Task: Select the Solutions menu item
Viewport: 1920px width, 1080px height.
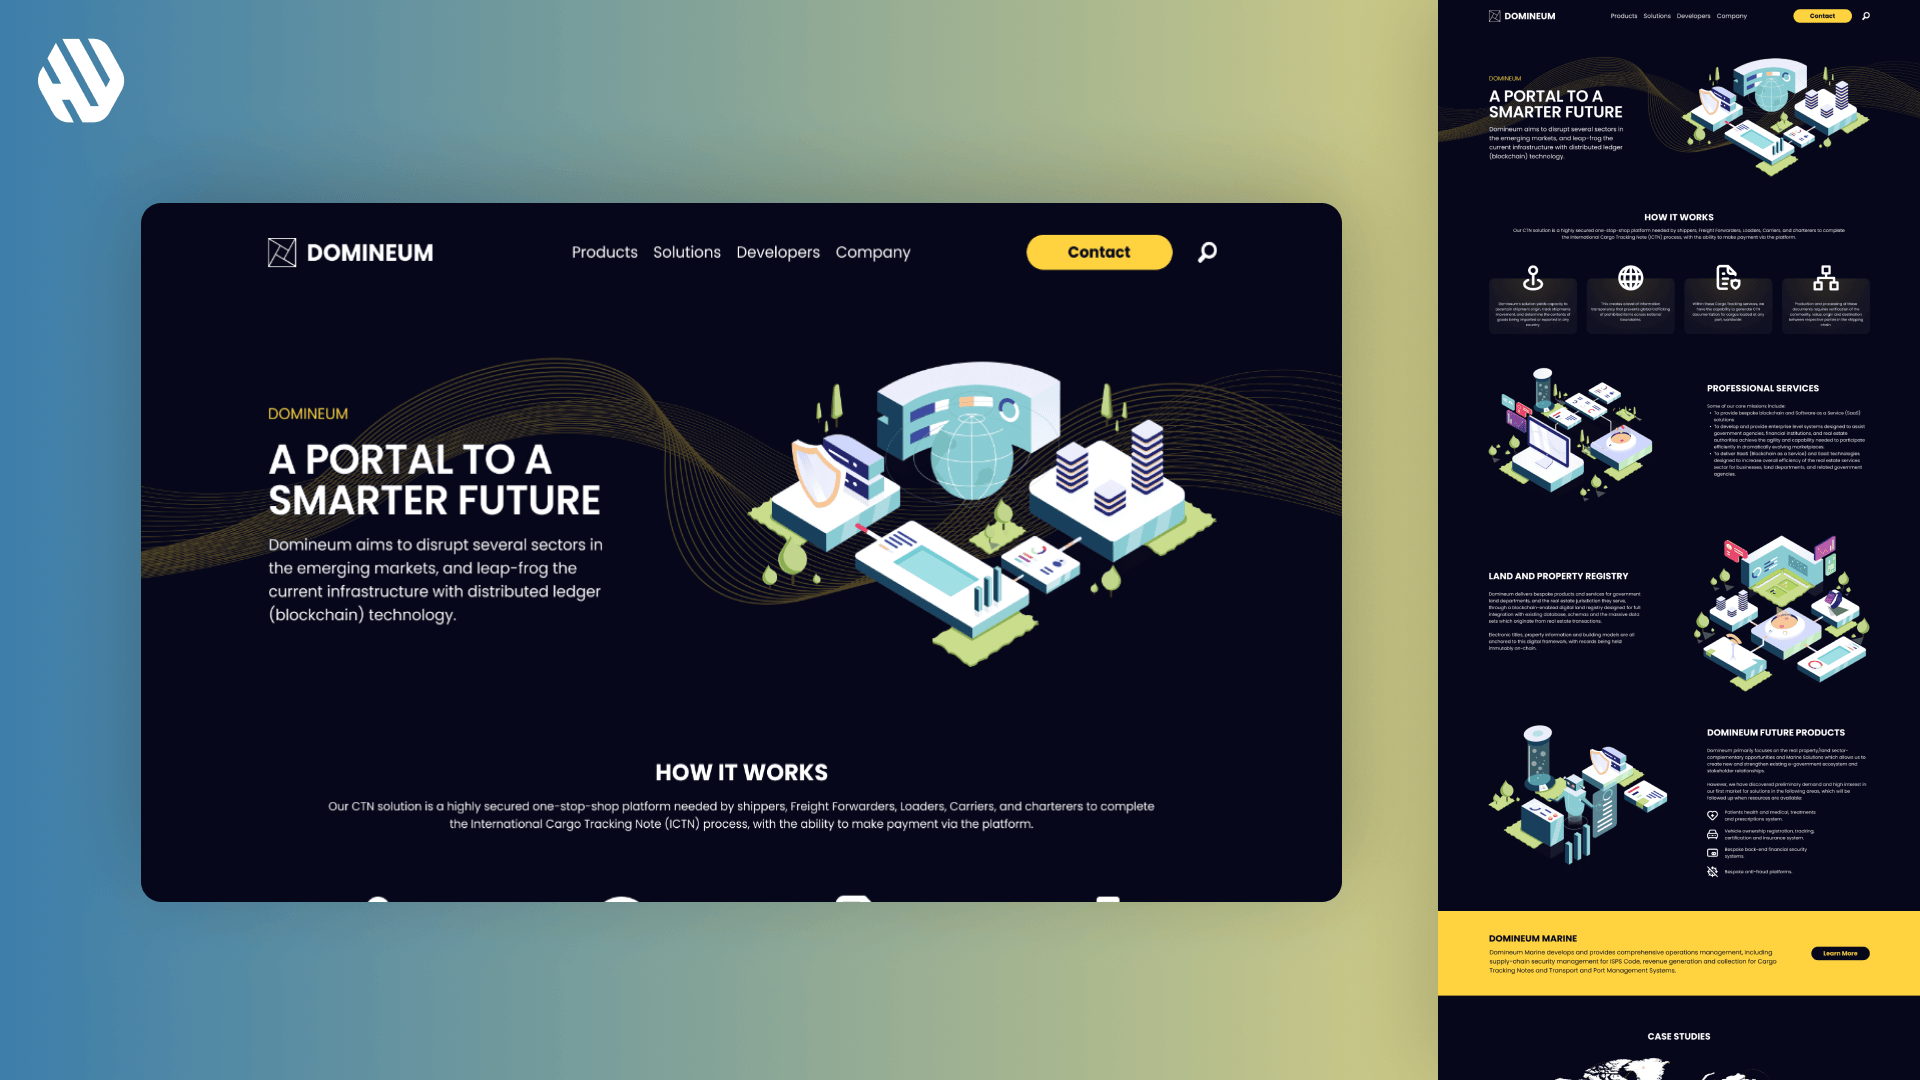Action: point(686,252)
